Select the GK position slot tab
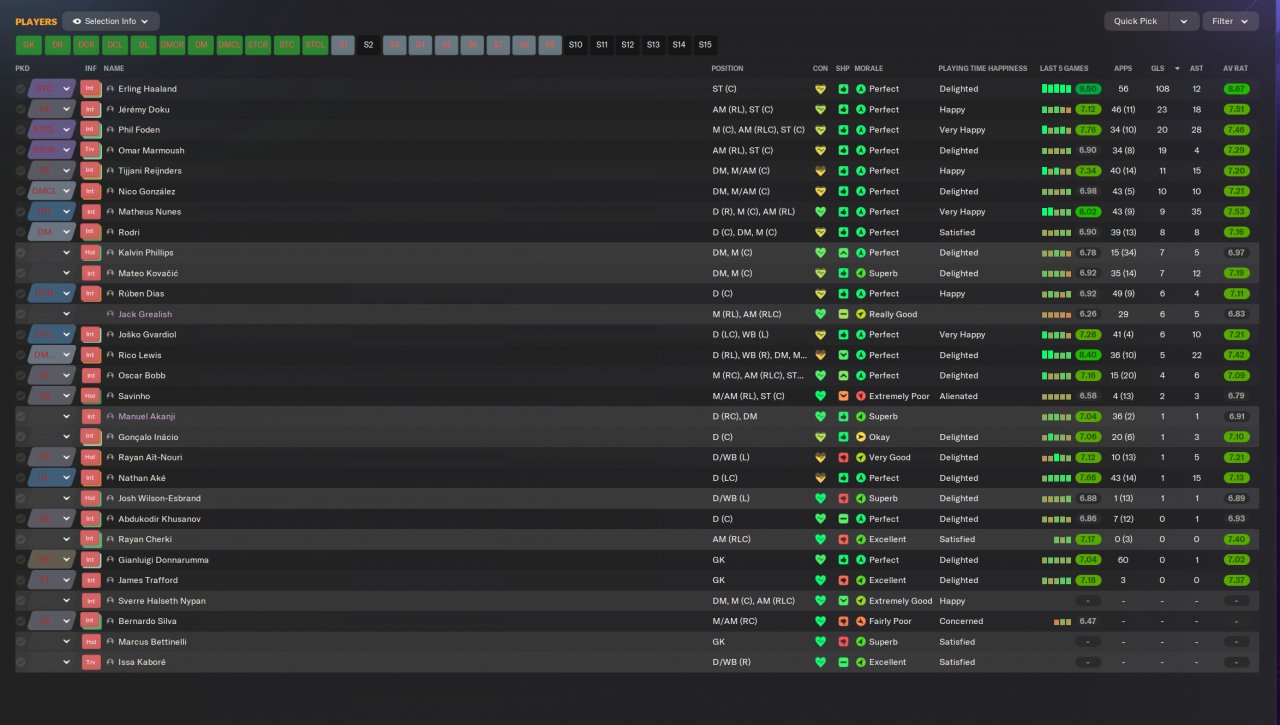Screen dimensions: 1280x725 pyautogui.click(x=29, y=45)
